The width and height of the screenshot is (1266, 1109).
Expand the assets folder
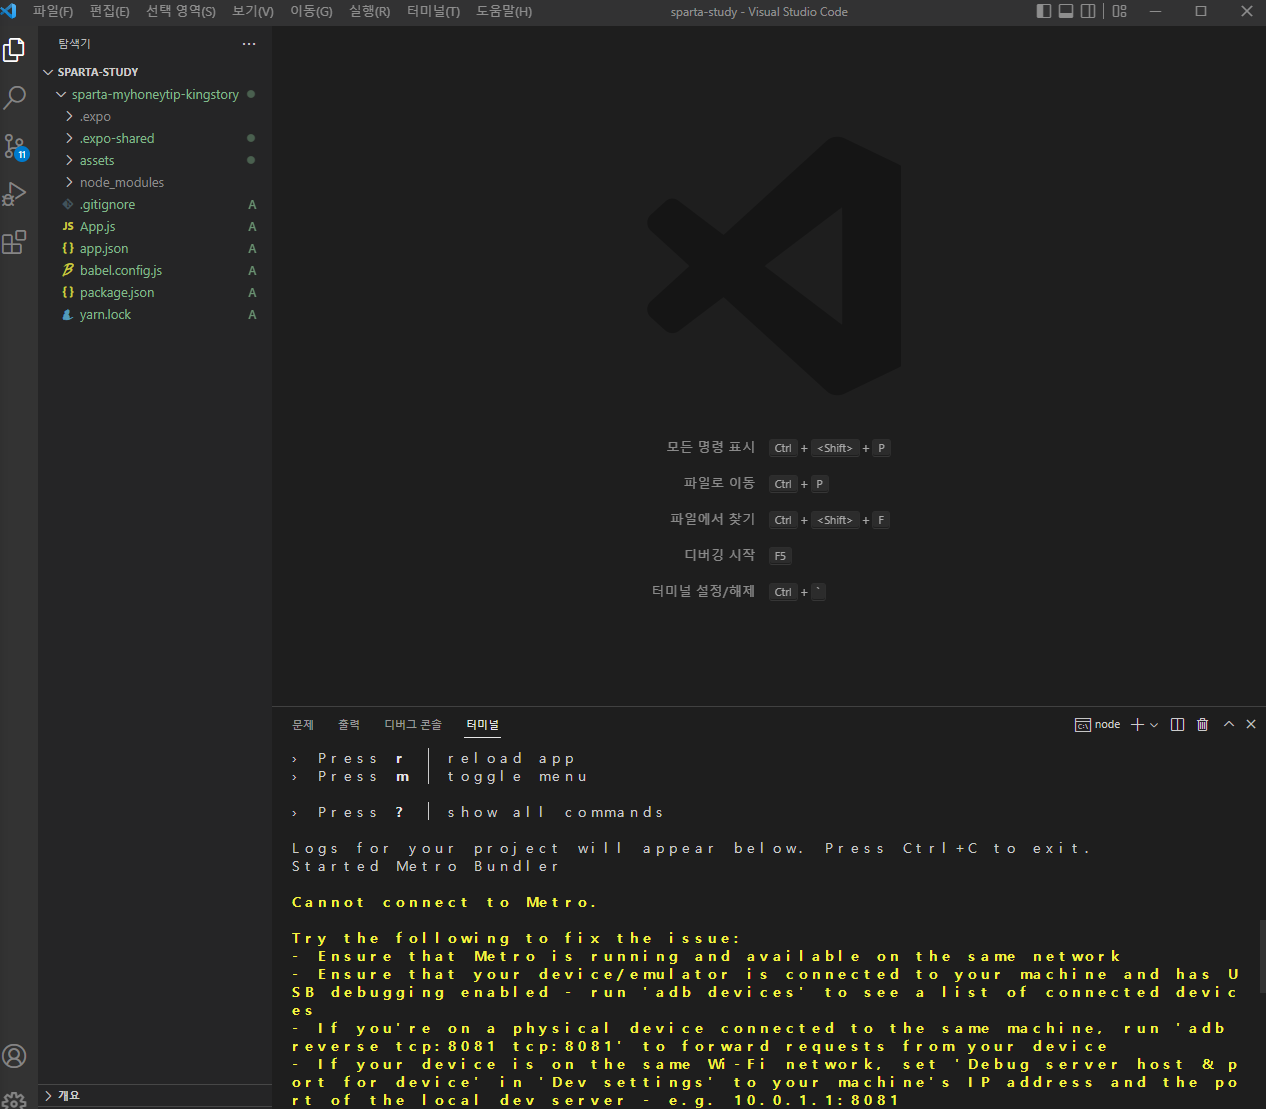(x=155, y=160)
